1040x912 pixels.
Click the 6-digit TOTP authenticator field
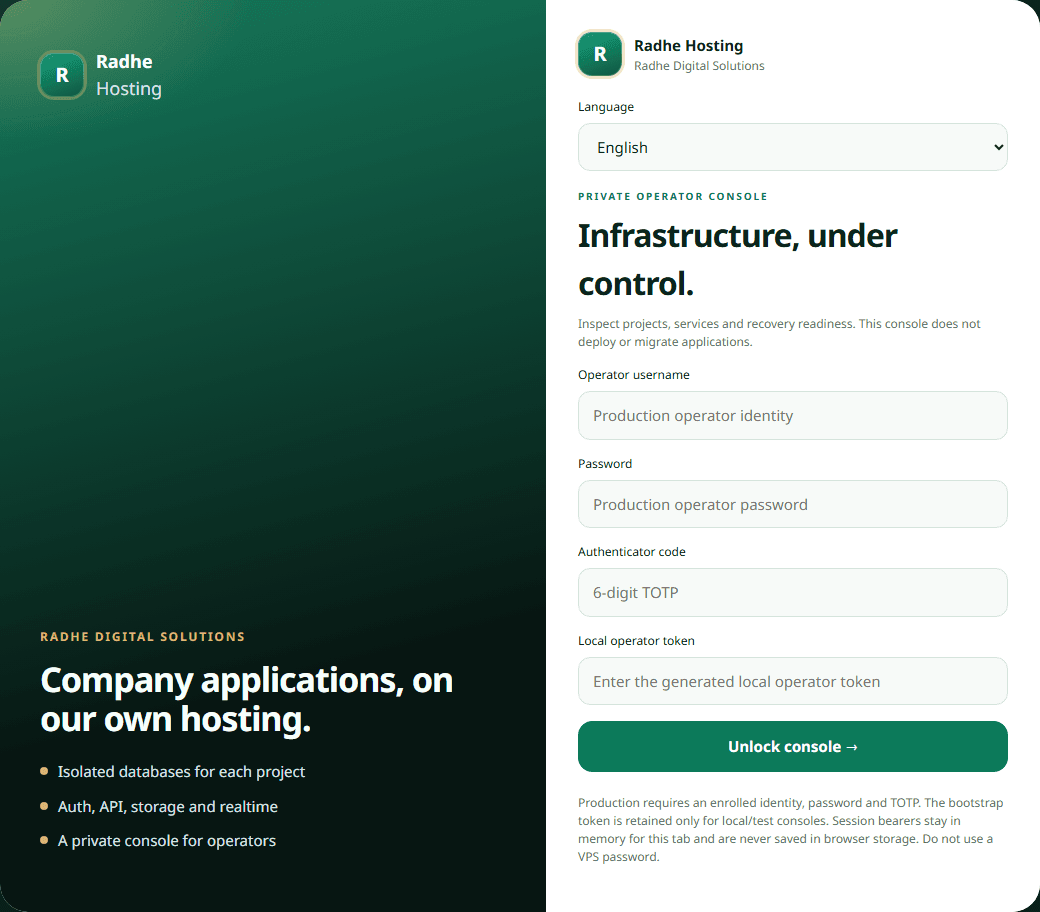[x=793, y=592]
